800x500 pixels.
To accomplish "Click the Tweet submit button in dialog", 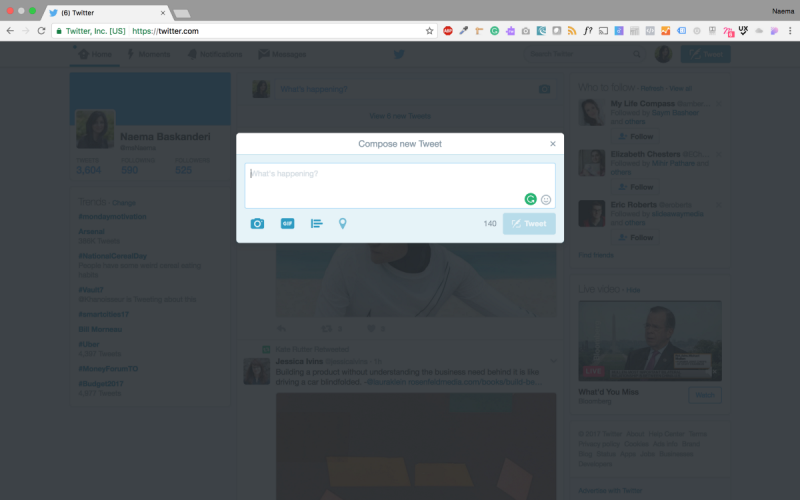I will click(x=529, y=223).
